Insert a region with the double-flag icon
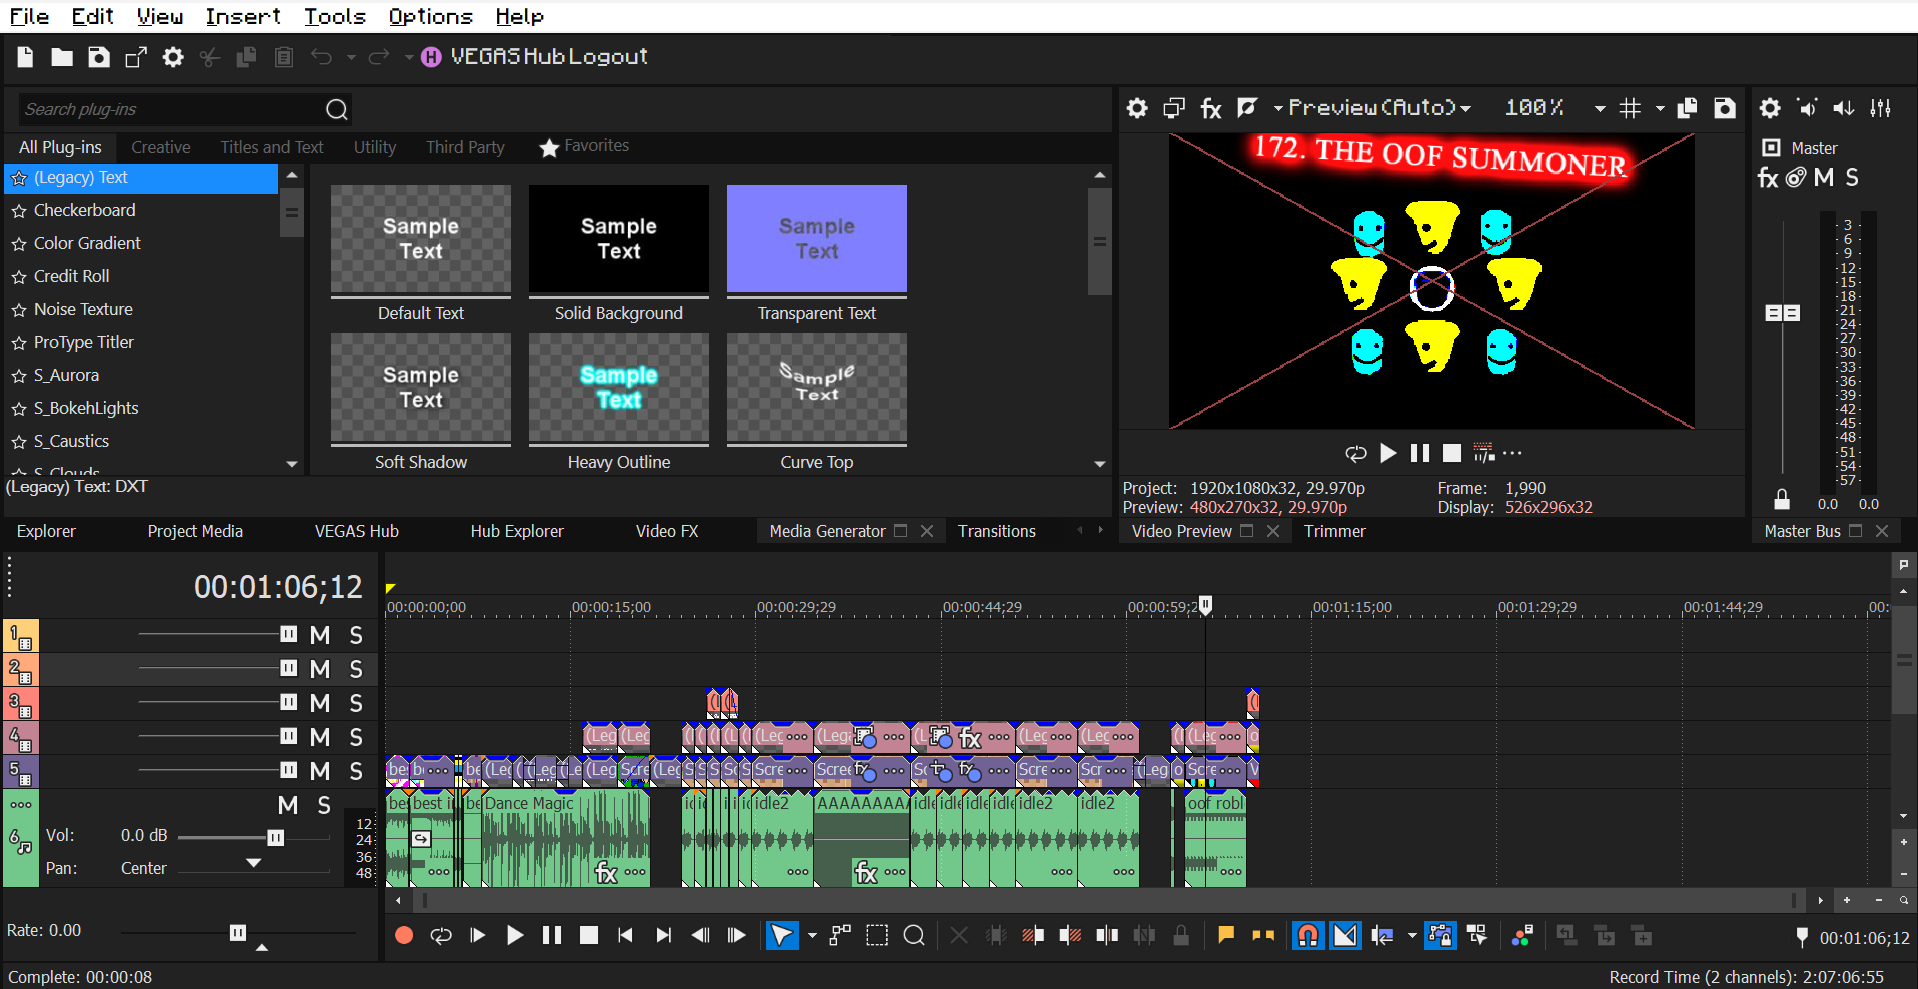Viewport: 1918px width, 989px height. click(1263, 936)
